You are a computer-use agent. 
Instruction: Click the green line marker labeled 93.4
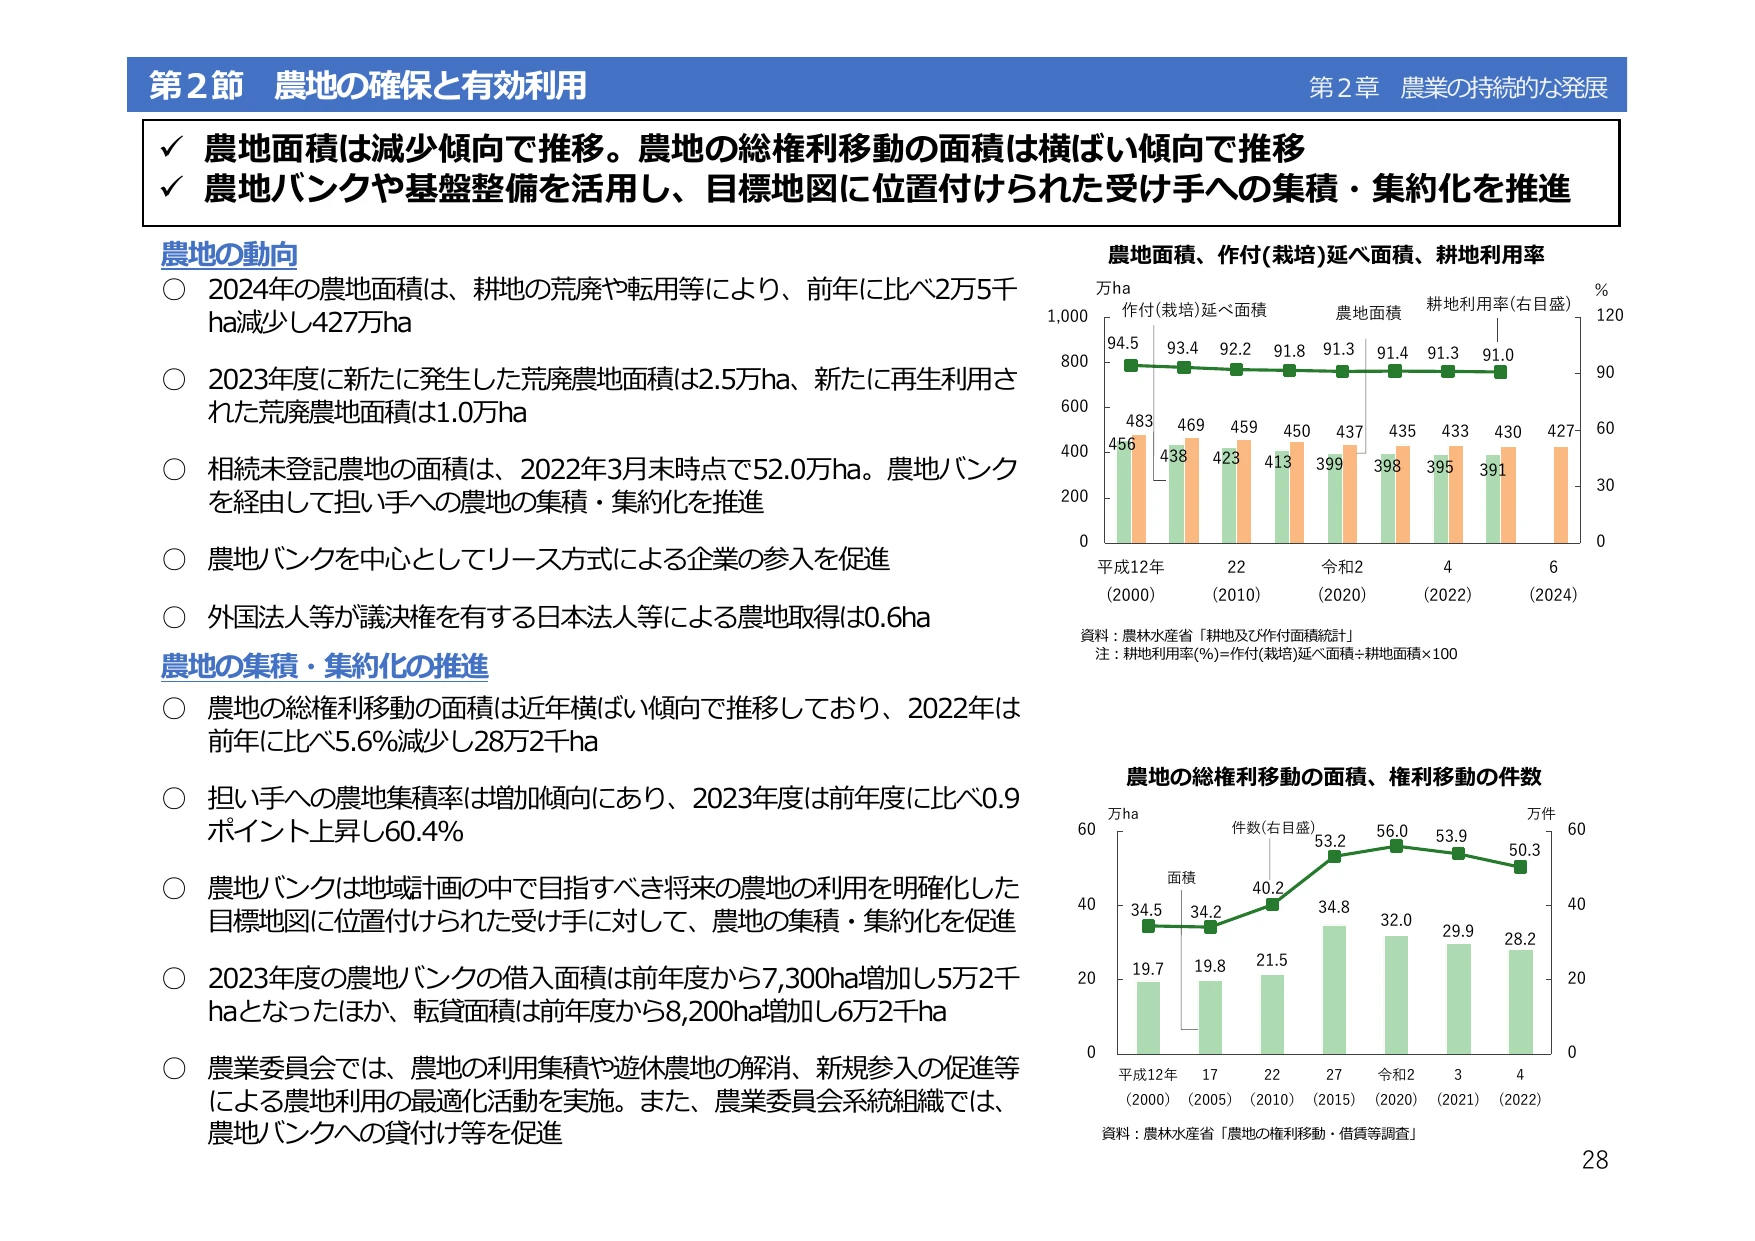pyautogui.click(x=1184, y=368)
